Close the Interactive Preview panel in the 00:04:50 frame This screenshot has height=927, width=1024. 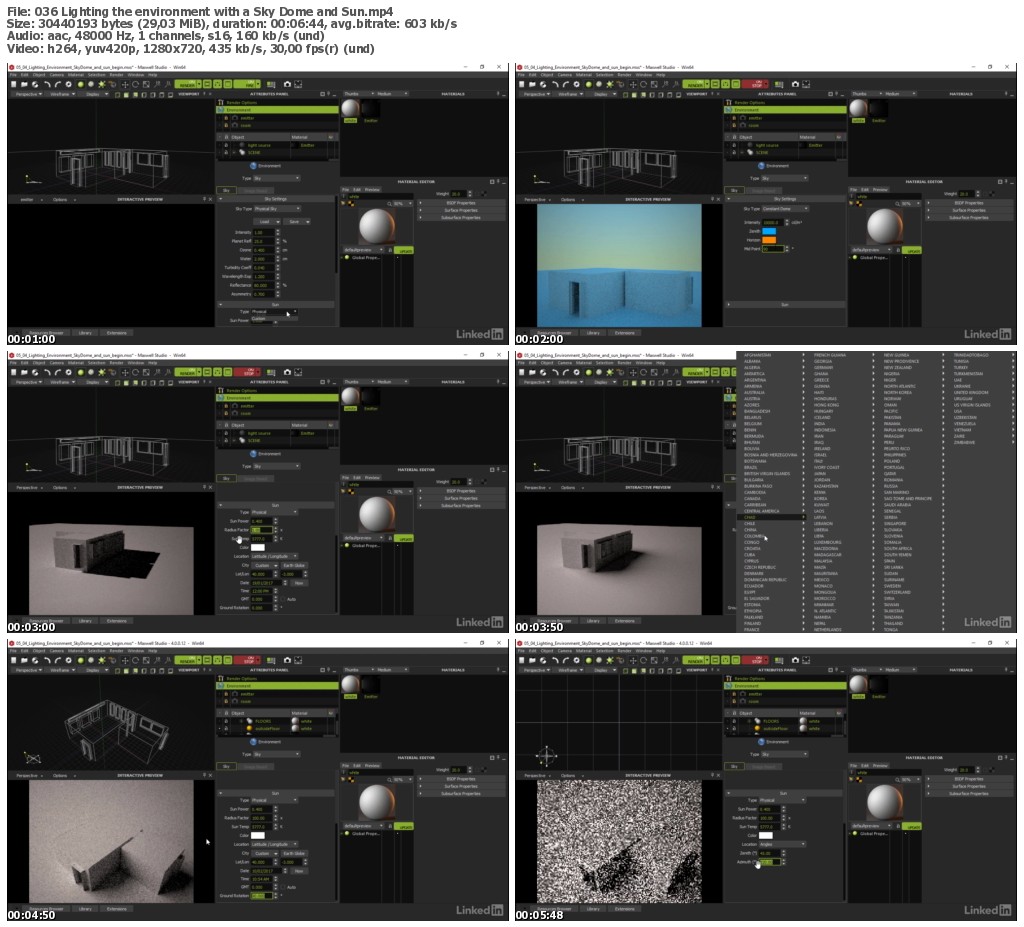pos(210,775)
